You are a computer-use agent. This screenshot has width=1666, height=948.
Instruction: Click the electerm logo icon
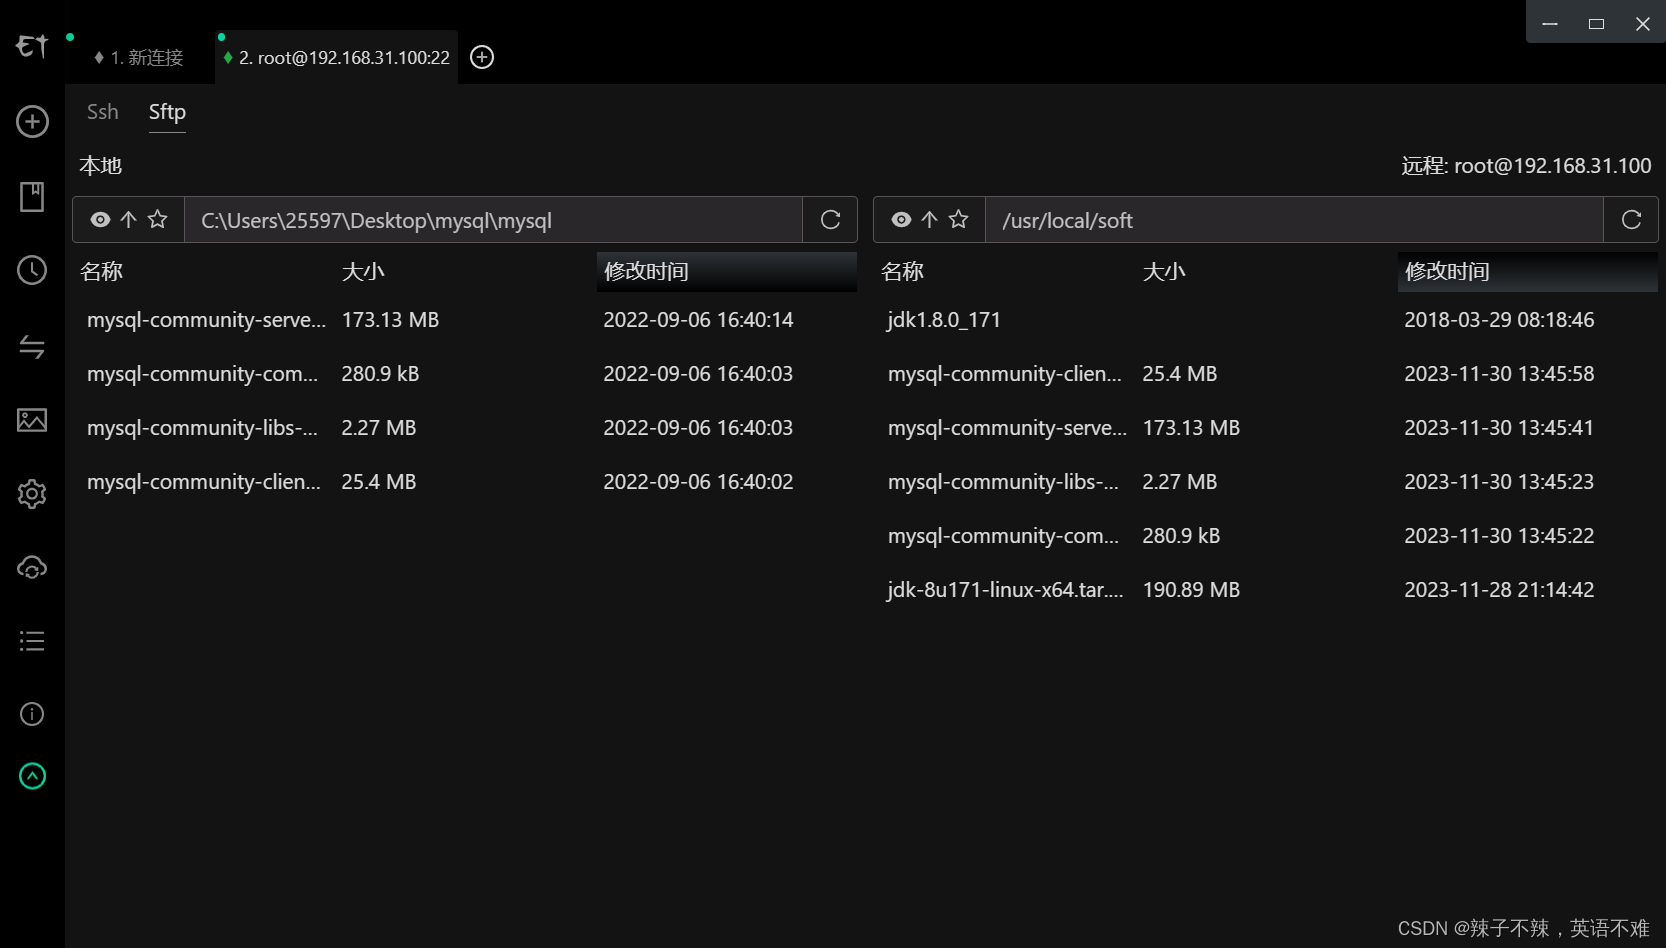pos(32,46)
